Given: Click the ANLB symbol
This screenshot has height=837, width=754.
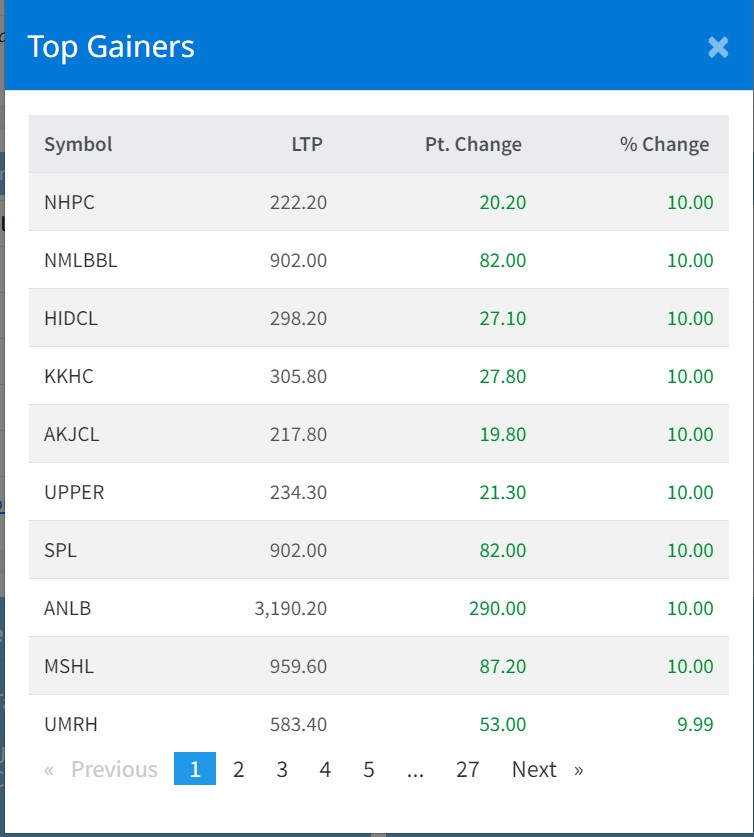Looking at the screenshot, I should coord(68,608).
